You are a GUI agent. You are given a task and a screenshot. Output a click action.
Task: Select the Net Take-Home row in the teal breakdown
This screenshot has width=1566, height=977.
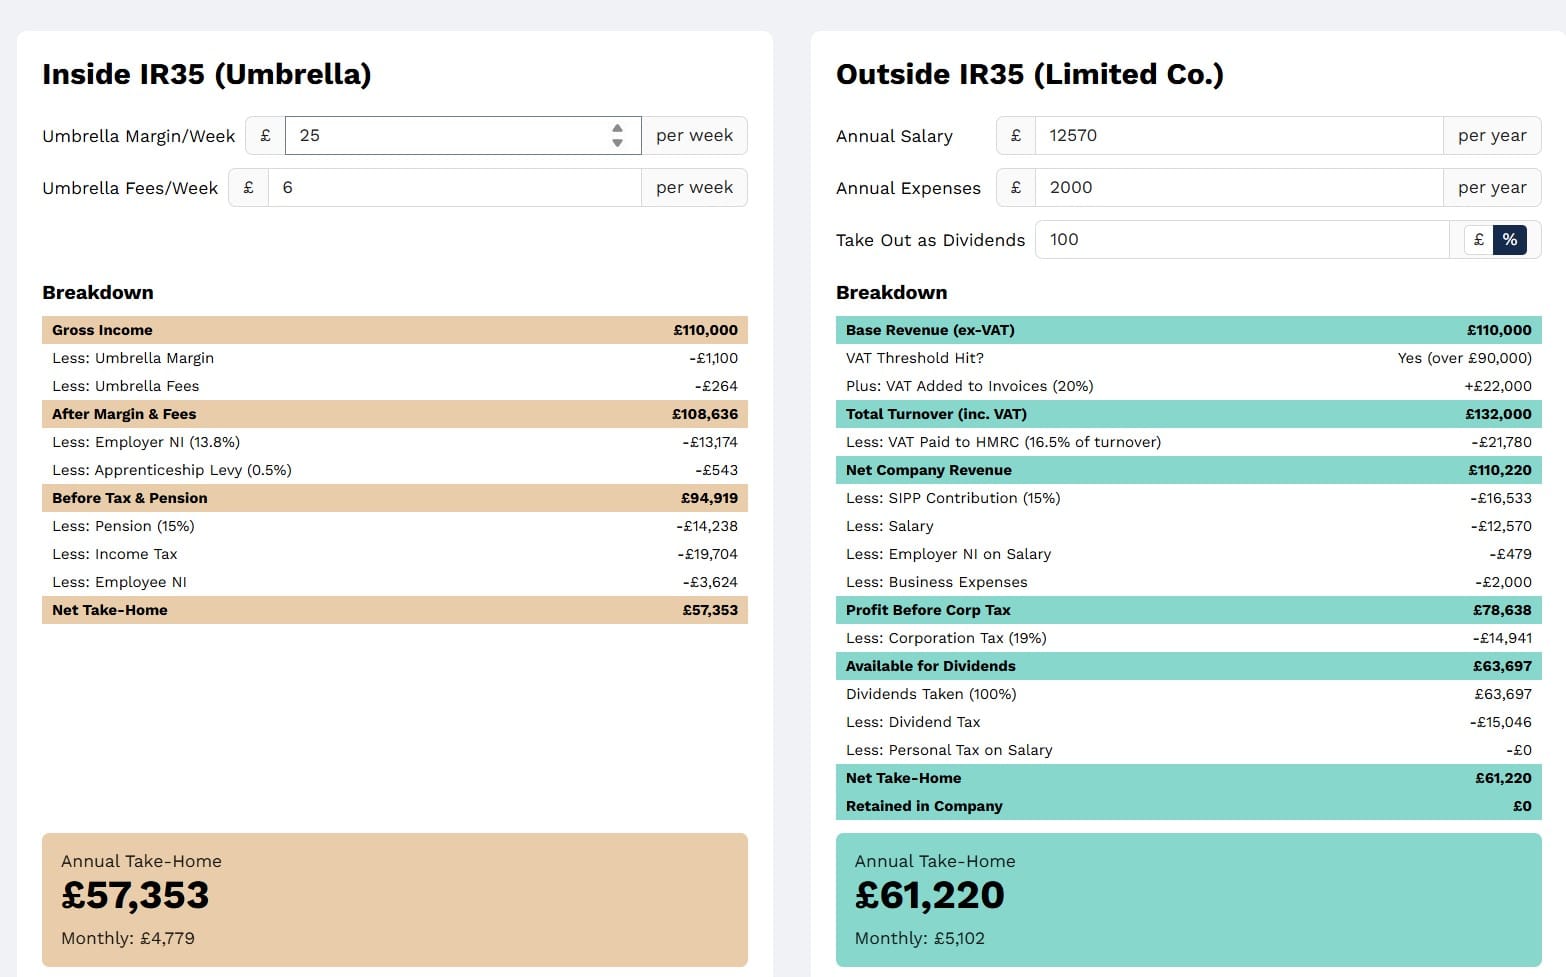[x=1187, y=778]
